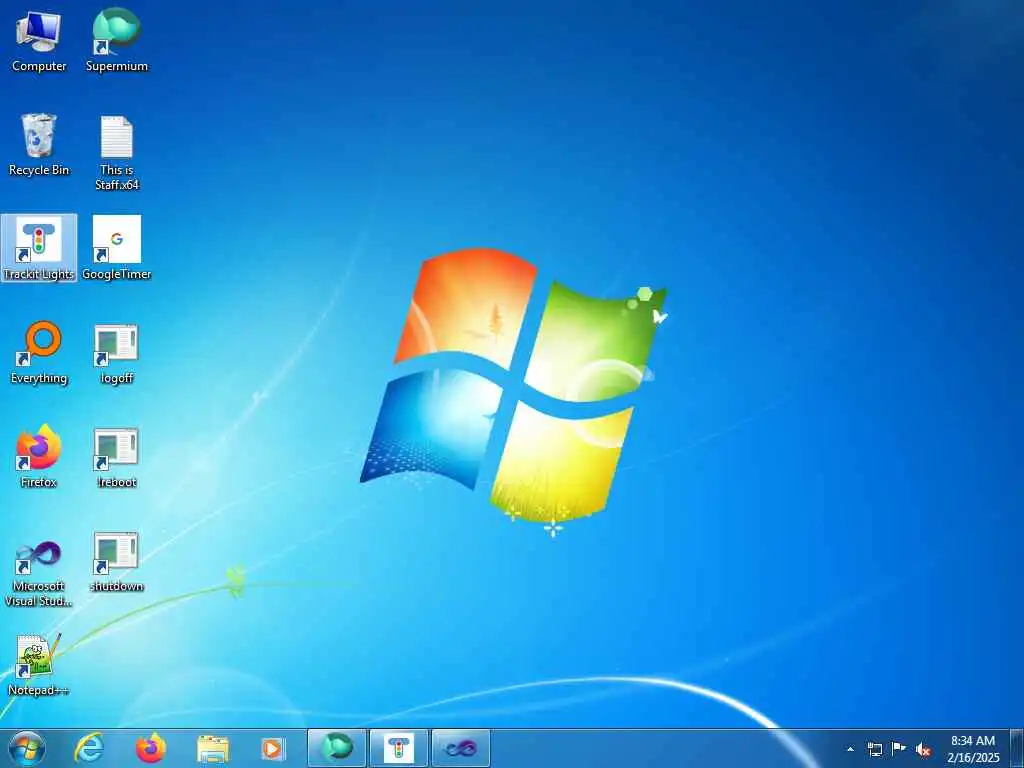Viewport: 1024px width, 768px height.
Task: Select the Everything search shortcut
Action: 39,353
